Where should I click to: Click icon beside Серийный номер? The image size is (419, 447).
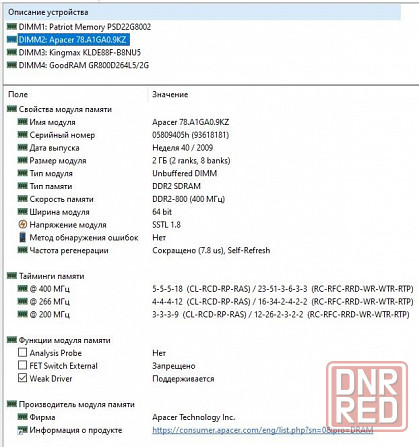pyautogui.click(x=22, y=134)
